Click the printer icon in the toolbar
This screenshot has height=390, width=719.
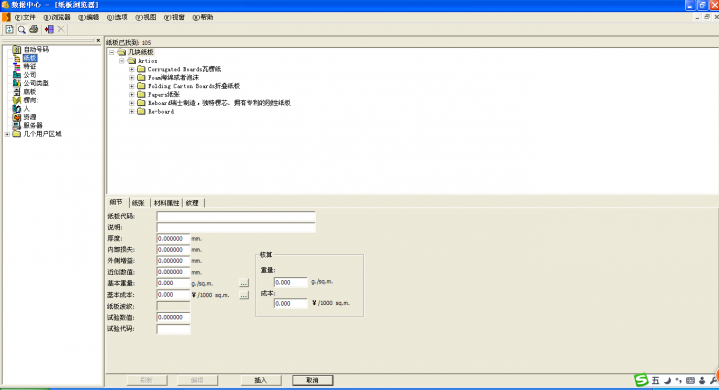coord(33,29)
